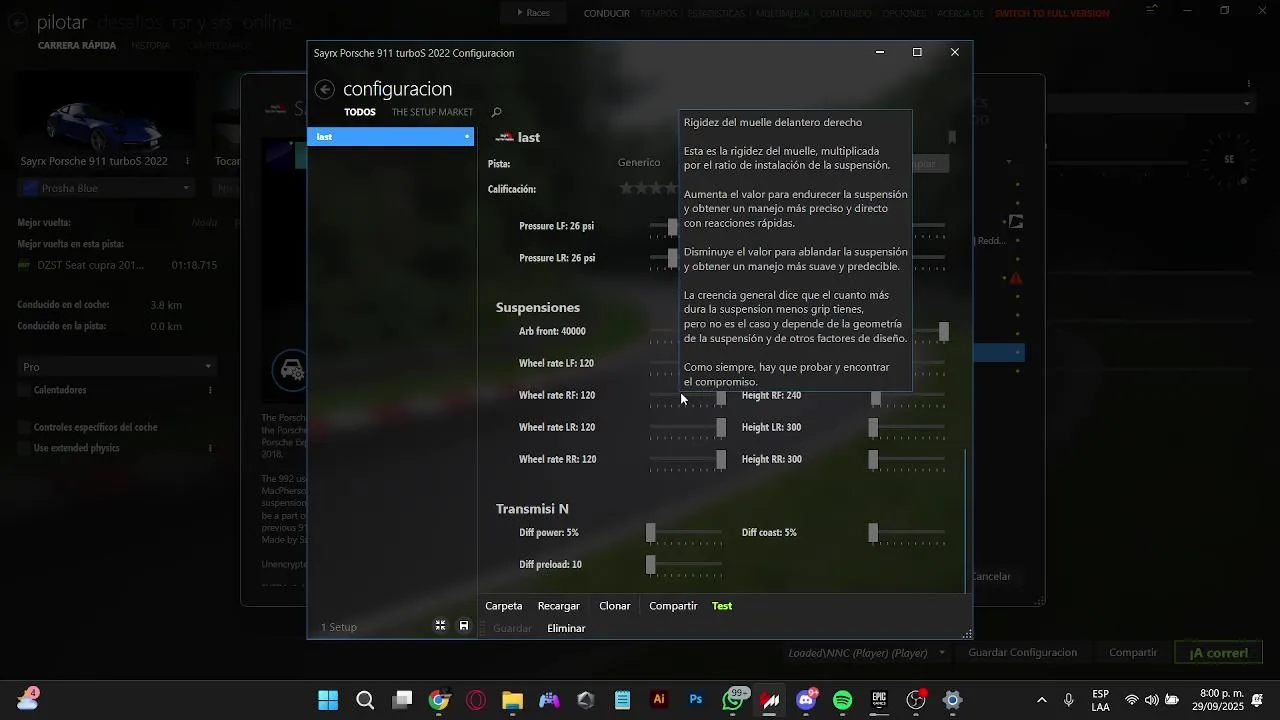Adjust the Height RF slider handle
The height and width of the screenshot is (720, 1280).
[x=876, y=397]
